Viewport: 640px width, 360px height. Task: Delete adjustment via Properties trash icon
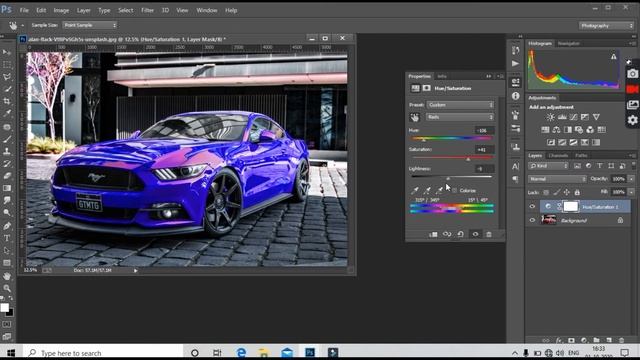click(x=489, y=234)
